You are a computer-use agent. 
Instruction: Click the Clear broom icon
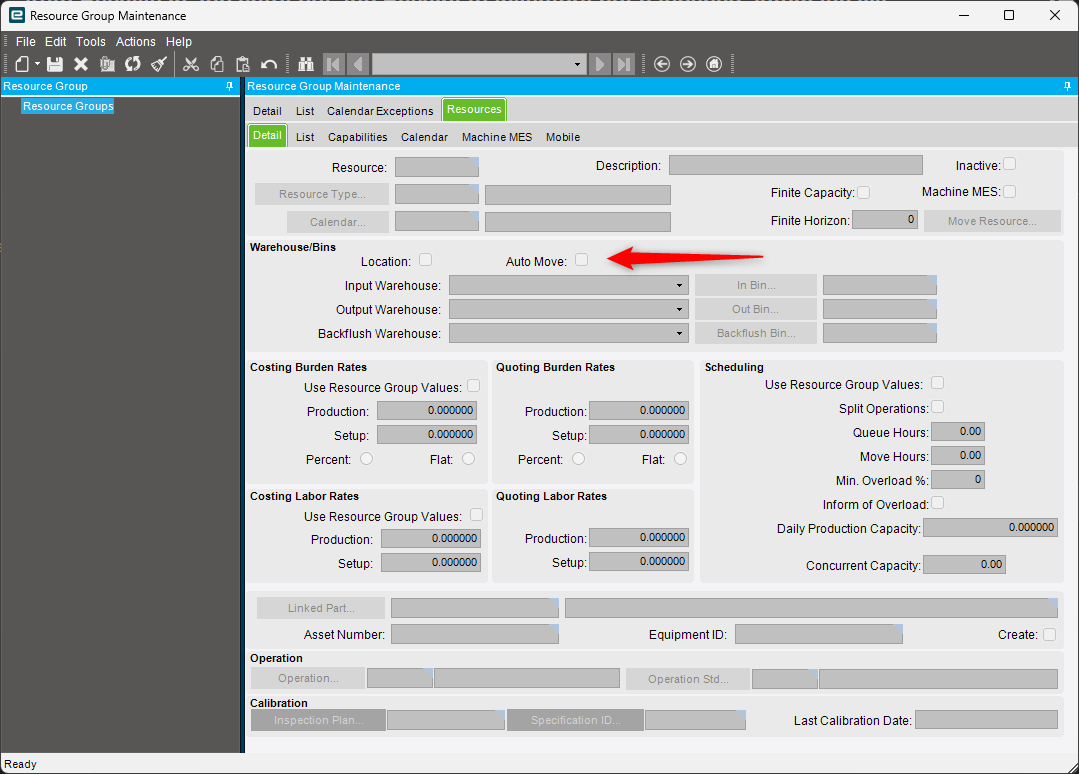(159, 64)
